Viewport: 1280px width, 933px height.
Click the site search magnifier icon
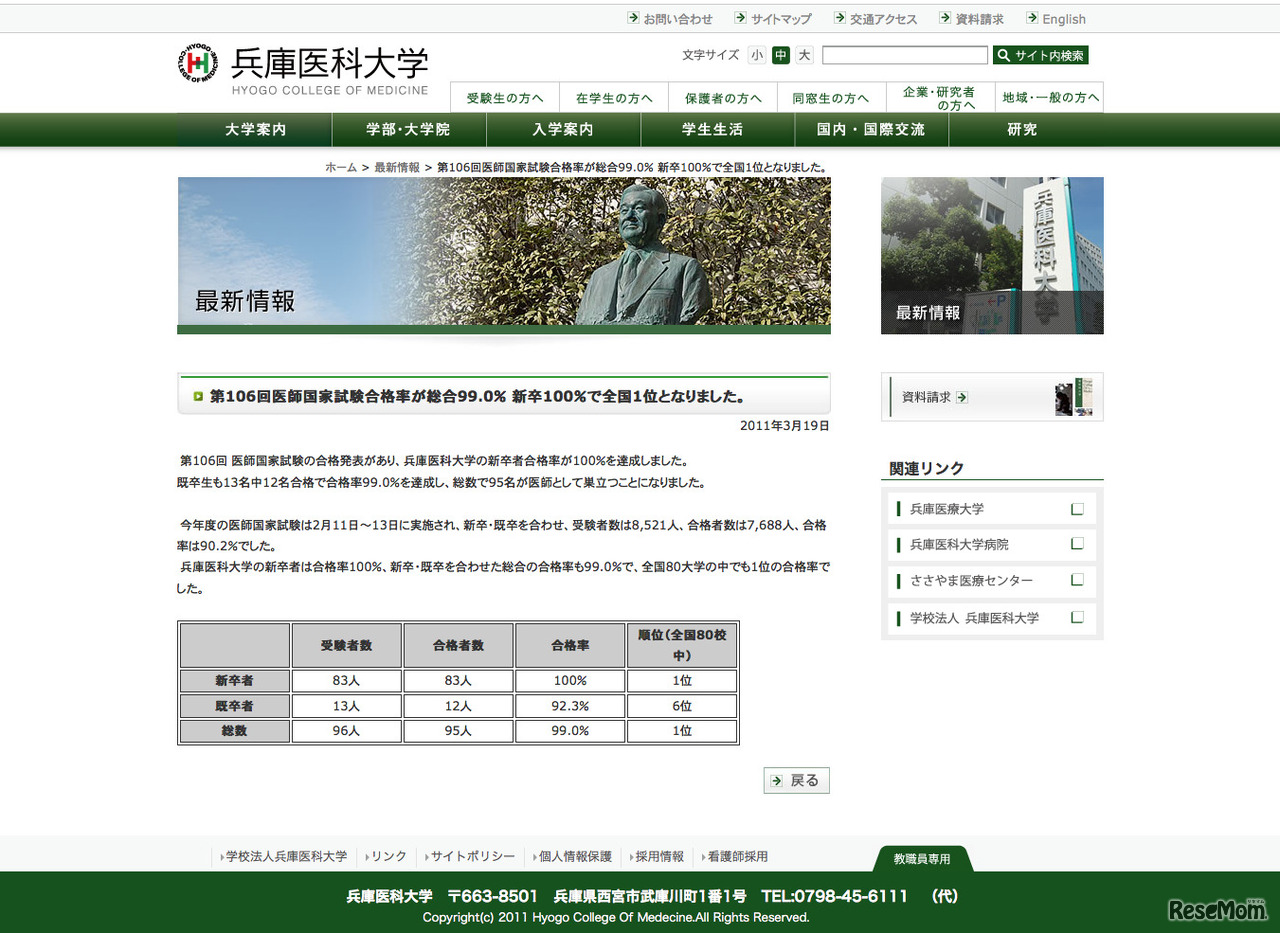1005,55
